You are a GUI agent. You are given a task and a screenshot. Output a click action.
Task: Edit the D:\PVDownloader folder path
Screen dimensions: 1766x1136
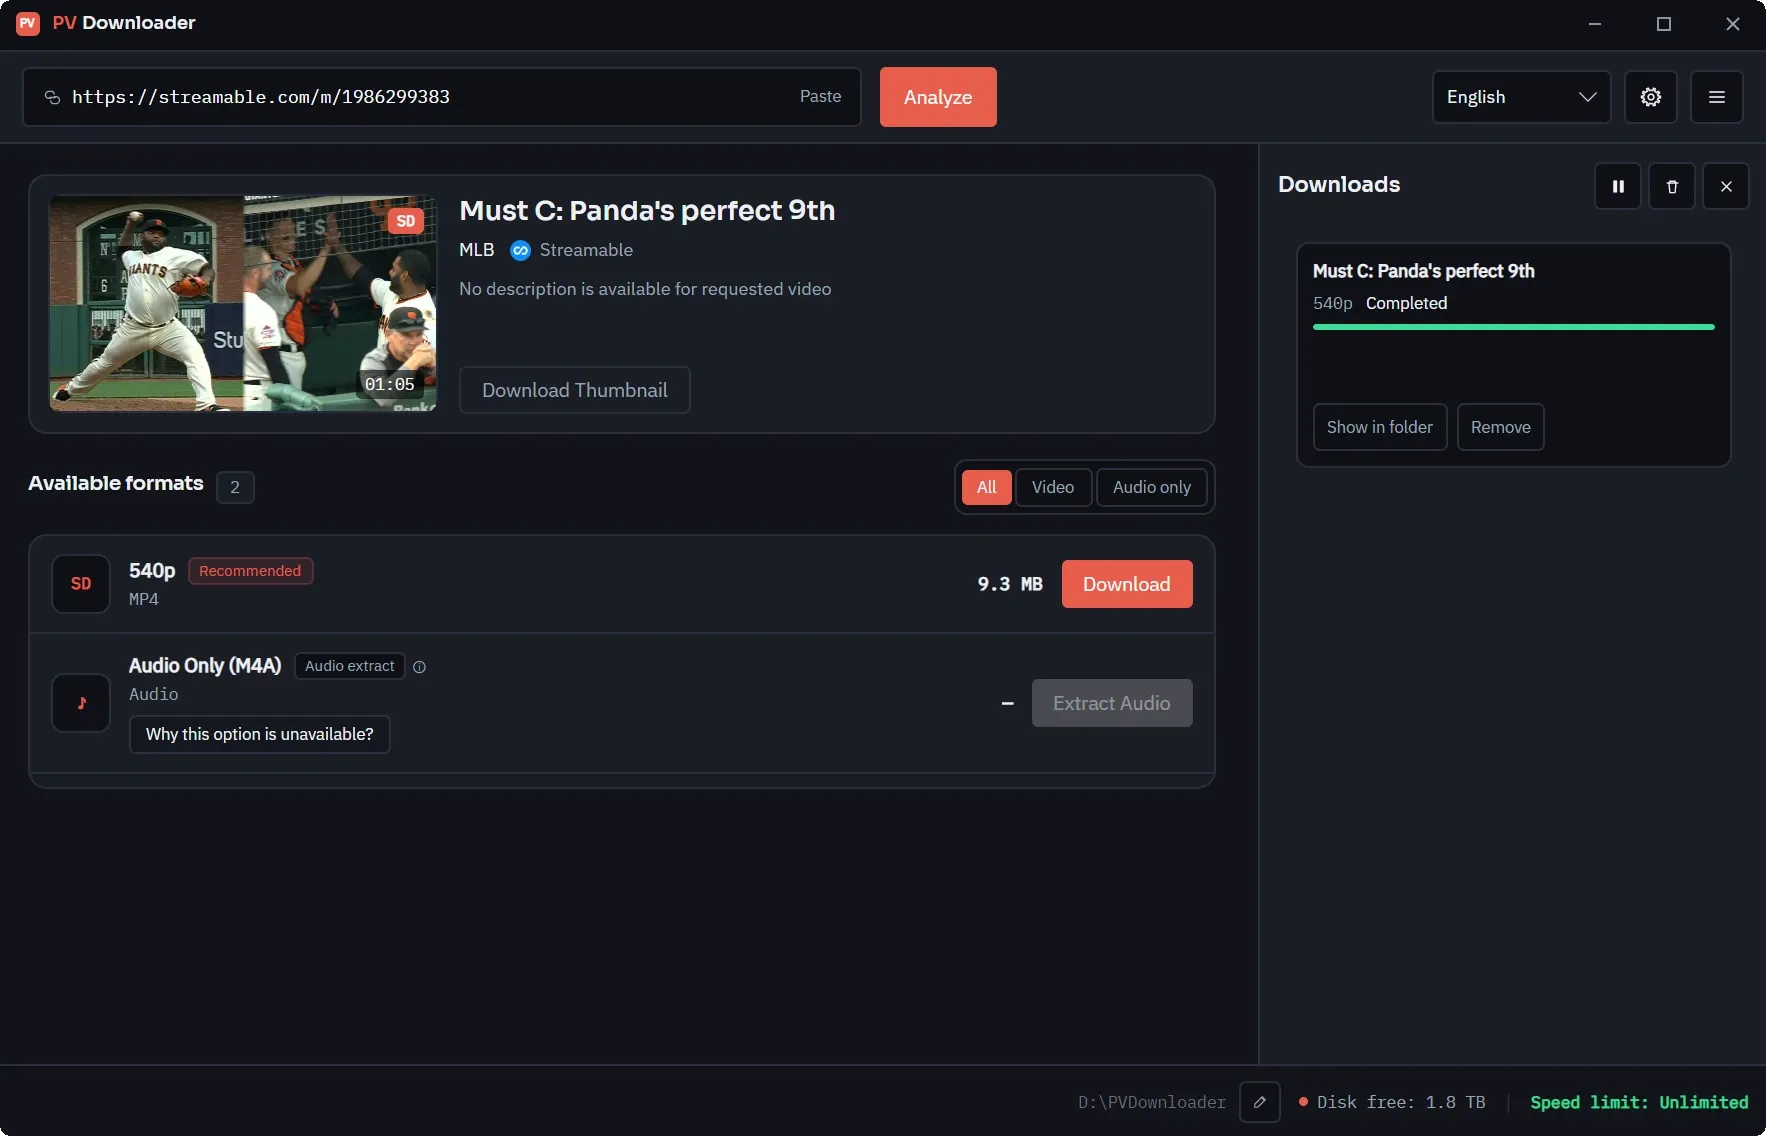tap(1260, 1102)
